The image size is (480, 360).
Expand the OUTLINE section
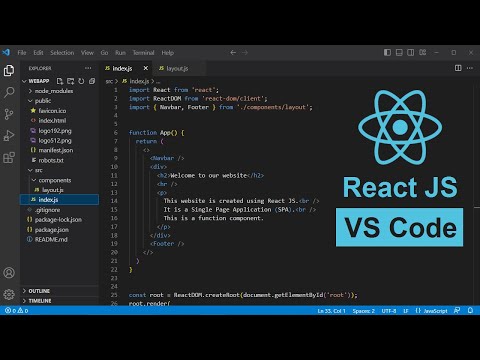(x=39, y=291)
